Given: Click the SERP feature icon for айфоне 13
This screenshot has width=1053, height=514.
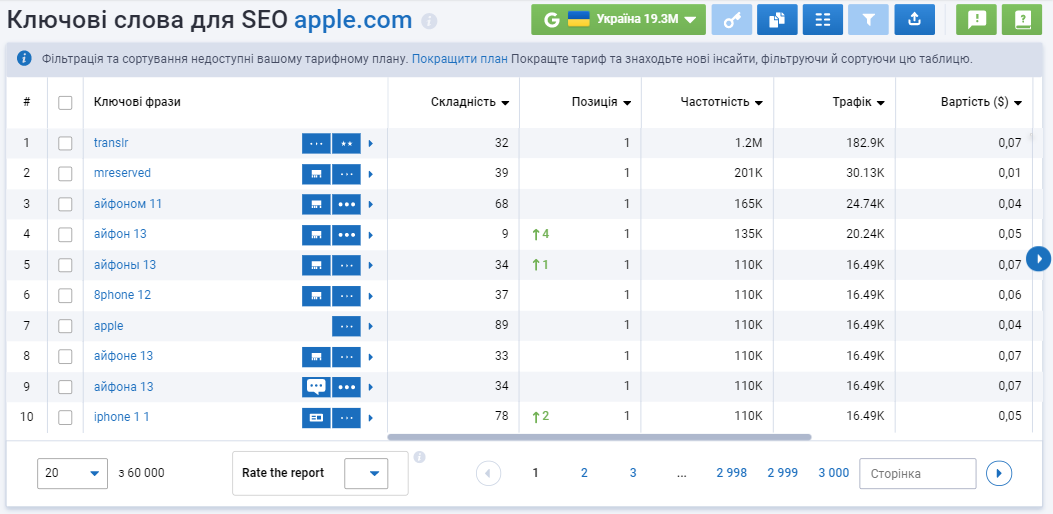Looking at the screenshot, I should point(316,356).
